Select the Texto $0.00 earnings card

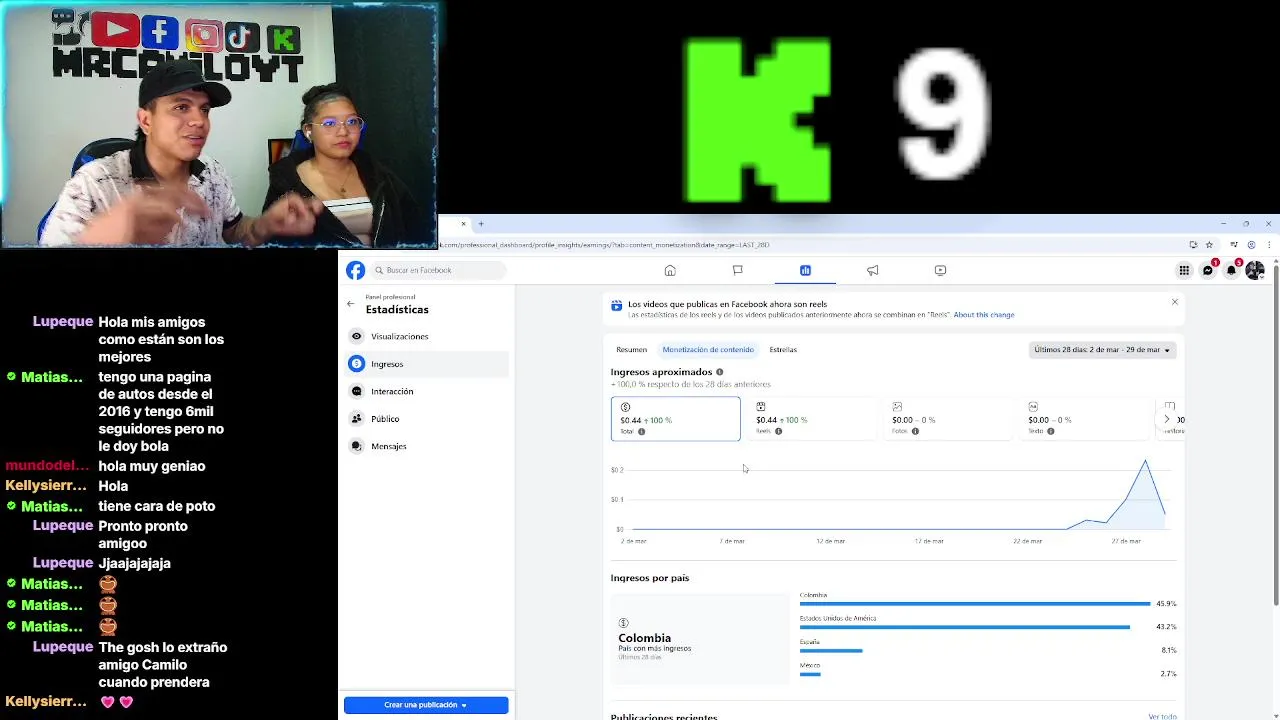(1084, 419)
